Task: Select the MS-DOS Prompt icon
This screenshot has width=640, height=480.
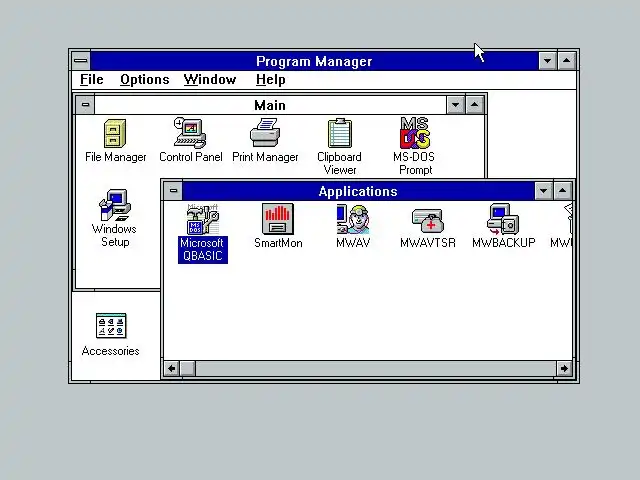Action: (x=415, y=133)
